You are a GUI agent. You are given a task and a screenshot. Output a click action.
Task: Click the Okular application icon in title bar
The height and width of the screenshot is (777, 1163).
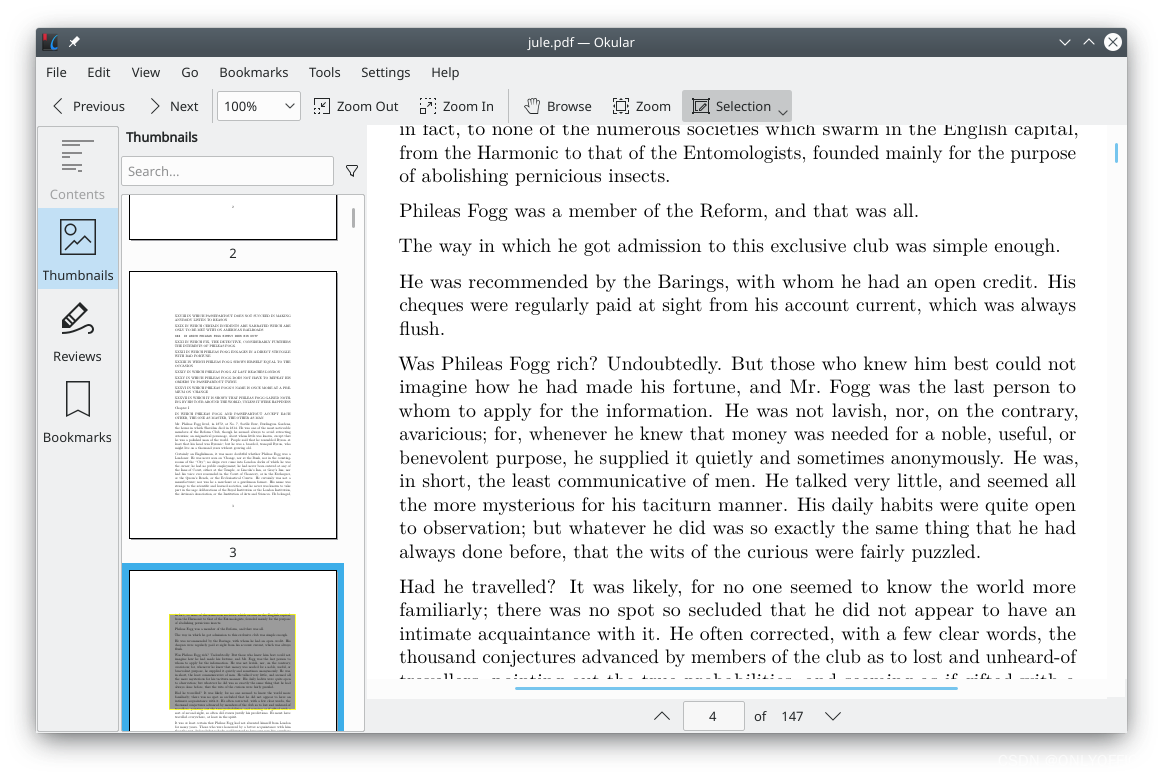tap(50, 42)
